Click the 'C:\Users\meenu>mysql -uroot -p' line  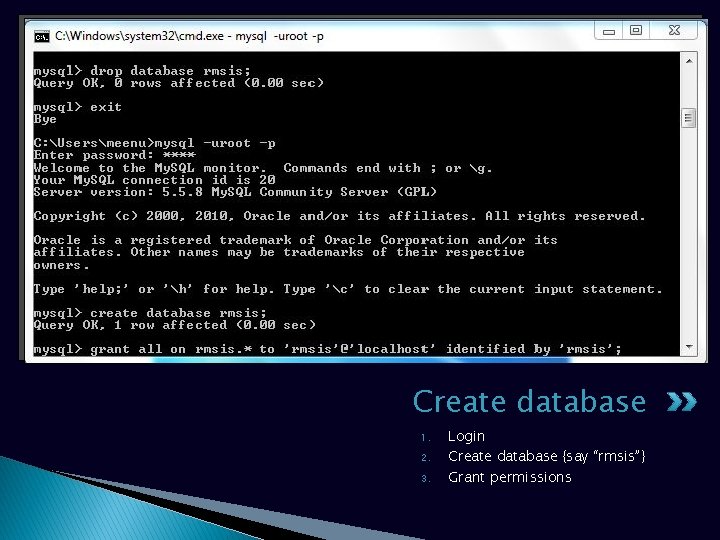(154, 143)
